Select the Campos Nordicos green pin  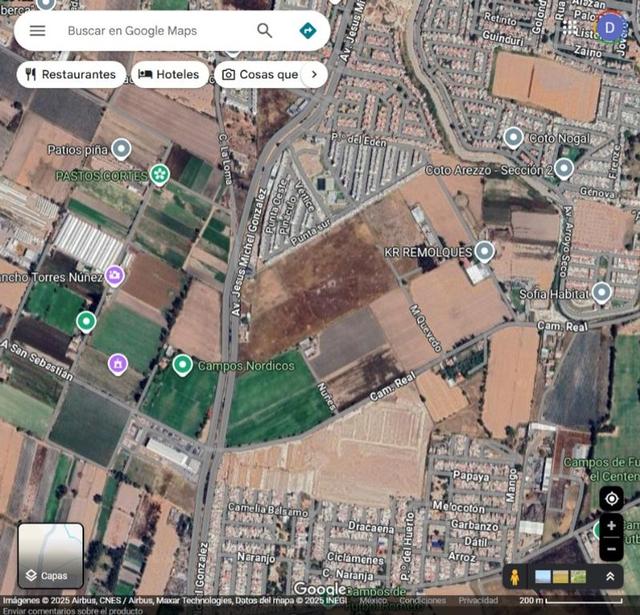pos(182,364)
